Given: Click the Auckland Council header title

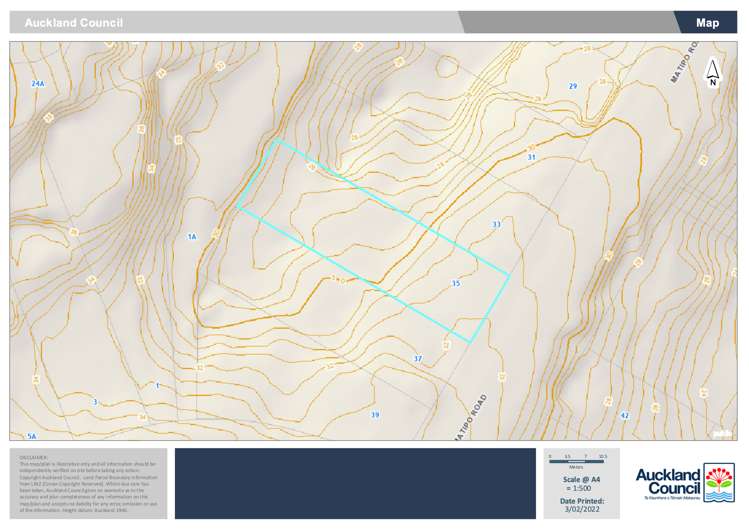Looking at the screenshot, I should [73, 22].
